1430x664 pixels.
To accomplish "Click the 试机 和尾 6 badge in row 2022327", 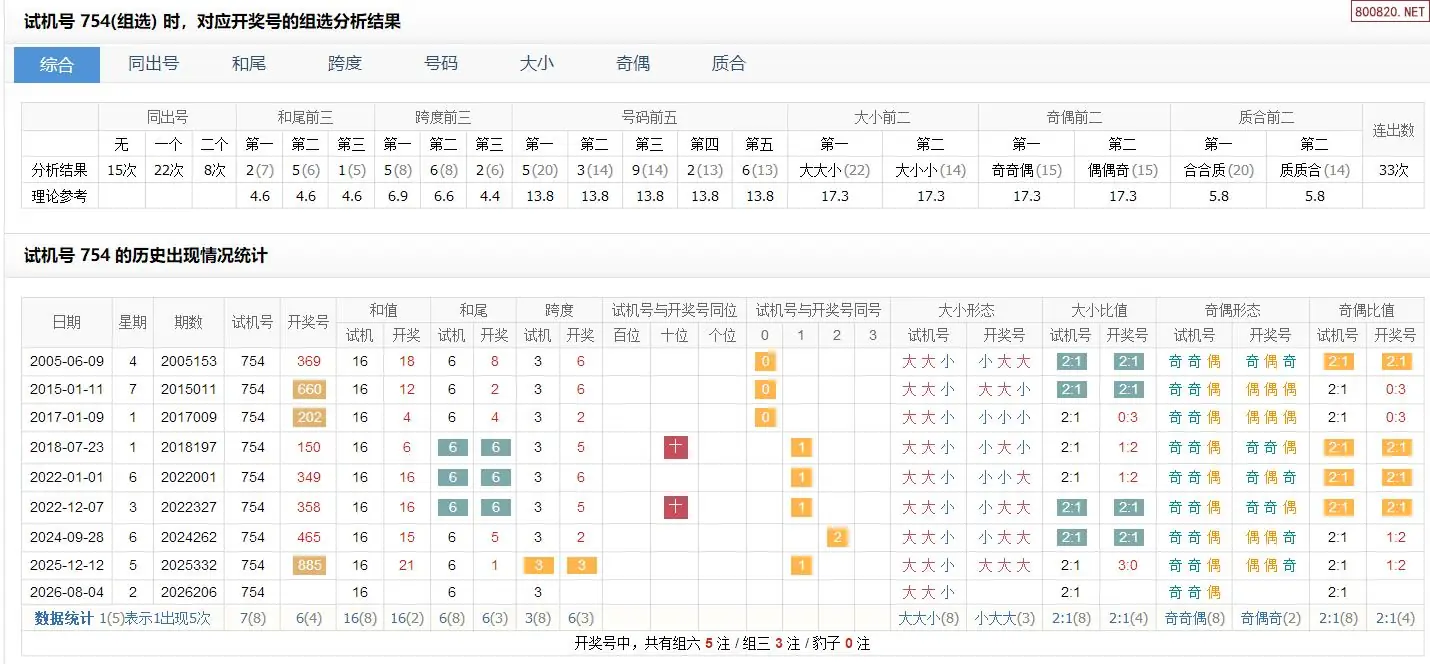I will tap(452, 507).
